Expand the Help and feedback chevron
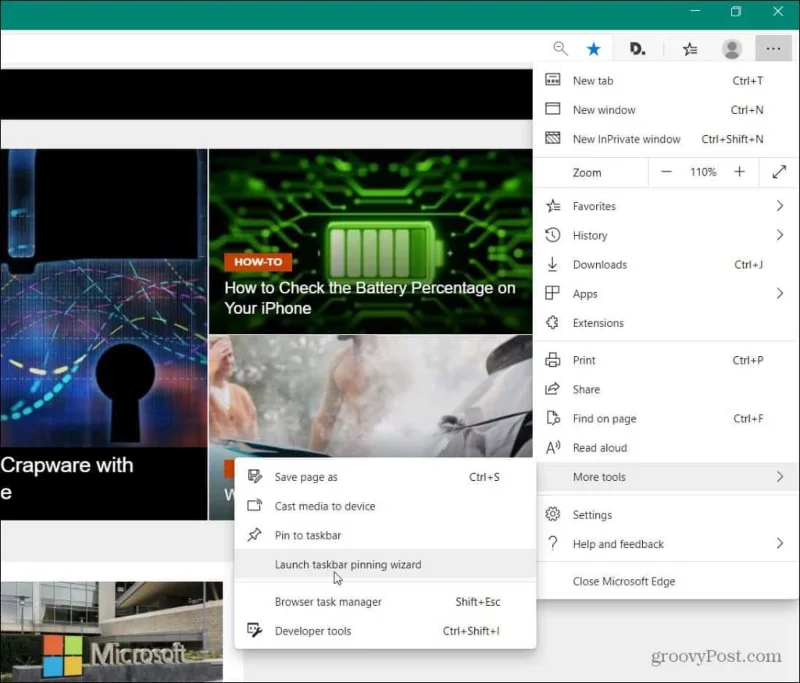The height and width of the screenshot is (683, 800). 780,543
